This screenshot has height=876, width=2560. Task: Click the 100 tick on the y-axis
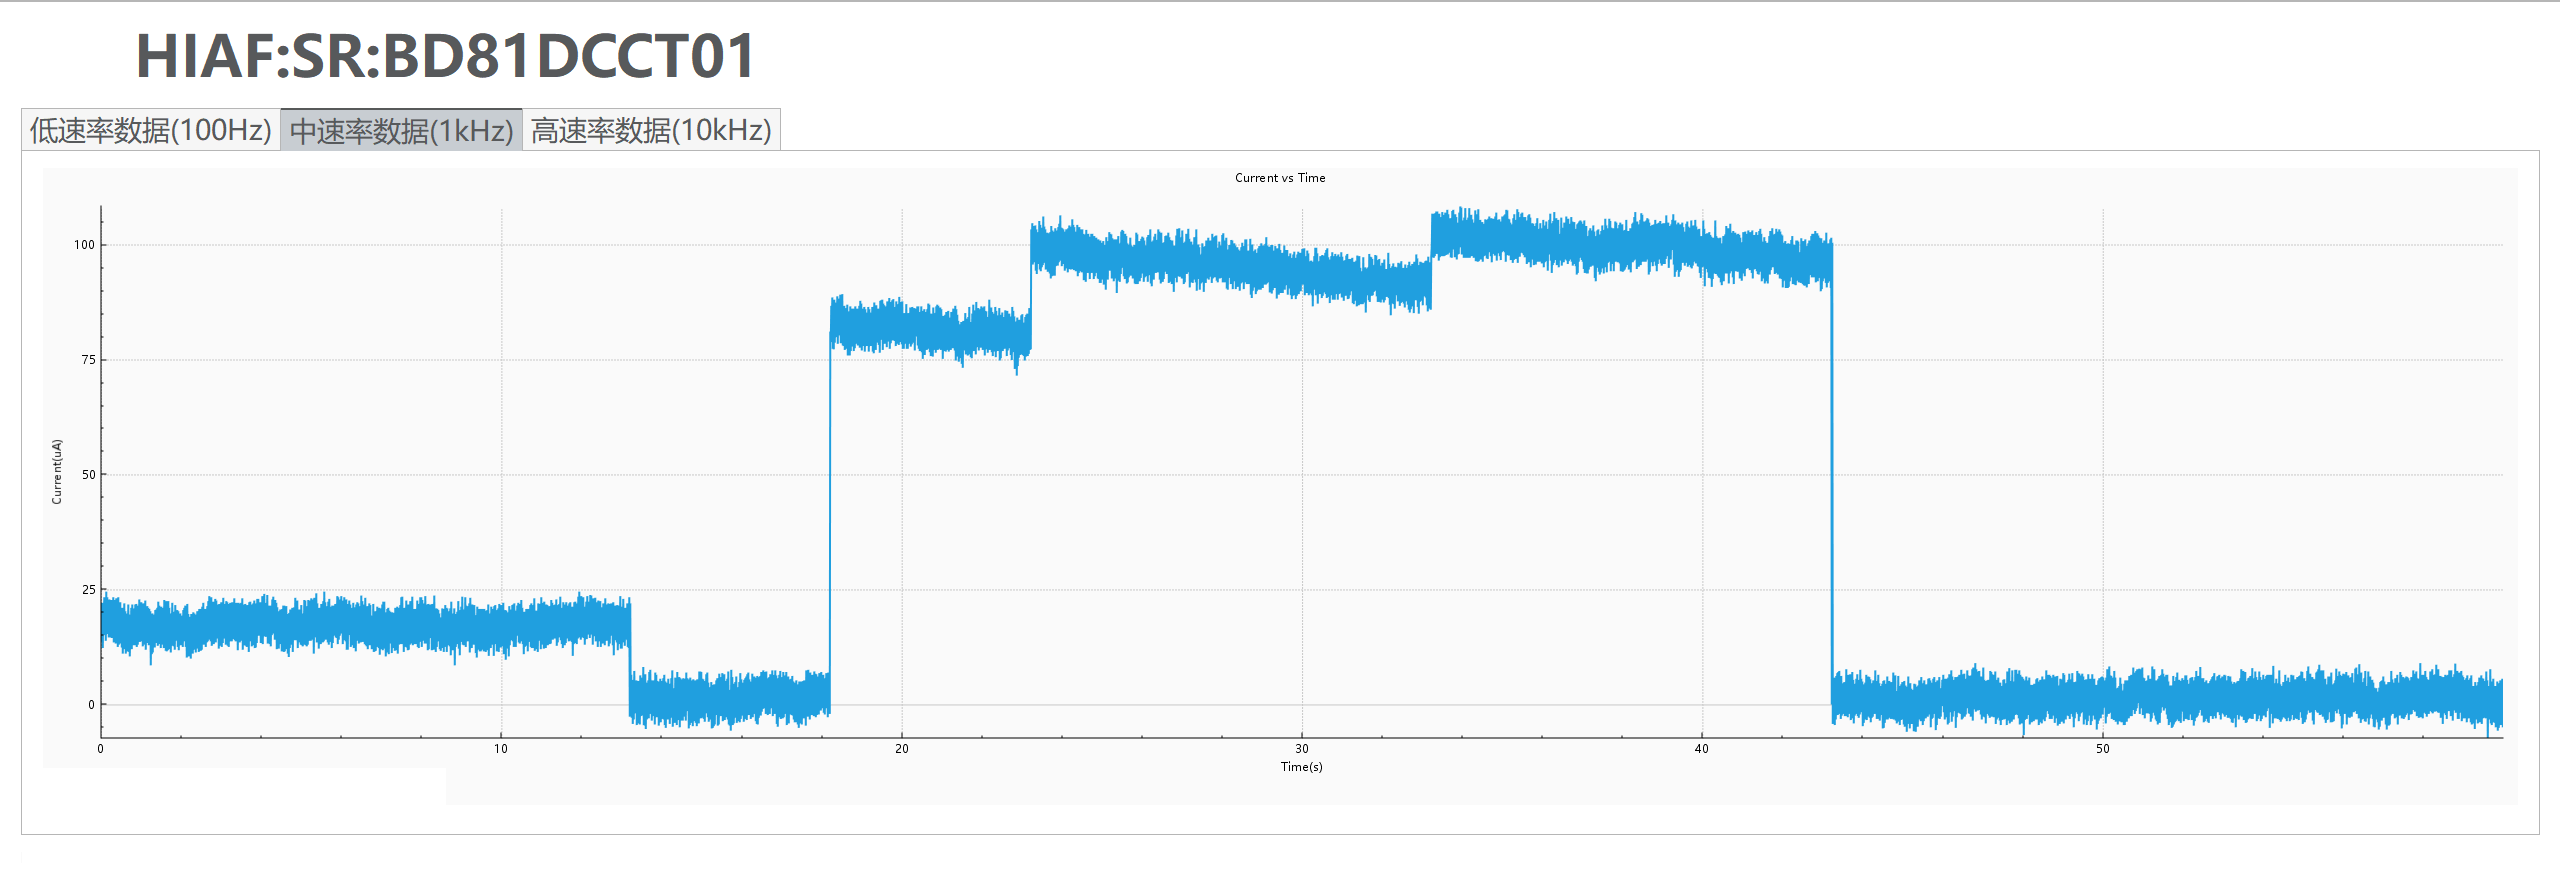tap(84, 245)
